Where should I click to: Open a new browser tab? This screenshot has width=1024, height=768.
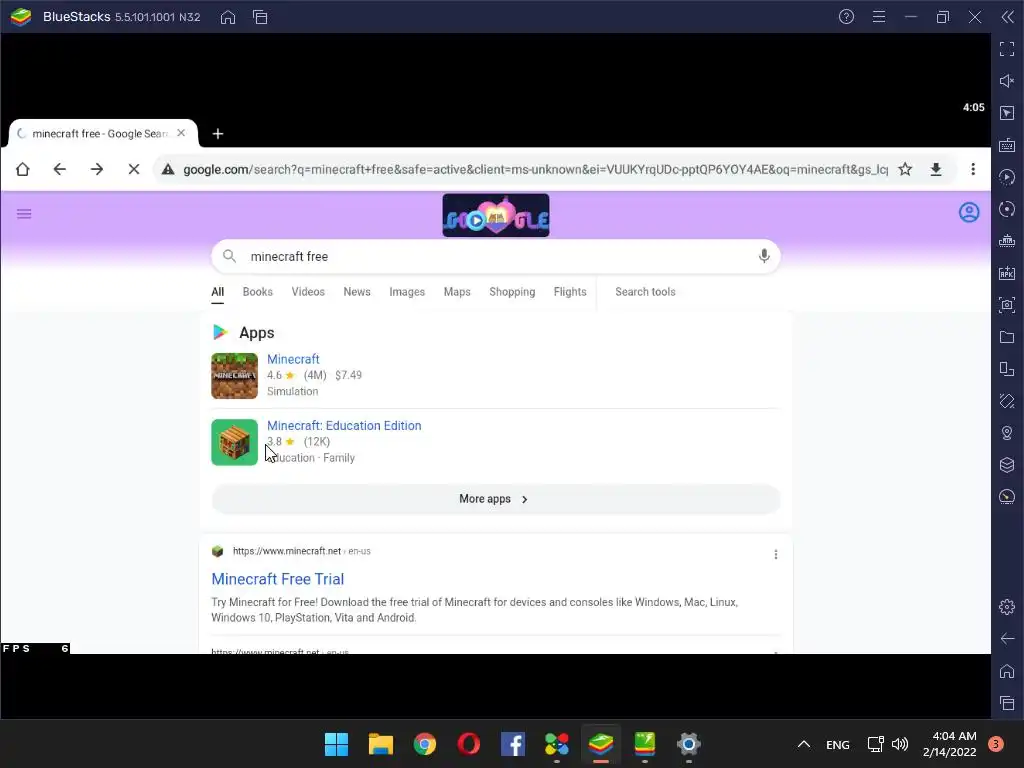(x=218, y=134)
